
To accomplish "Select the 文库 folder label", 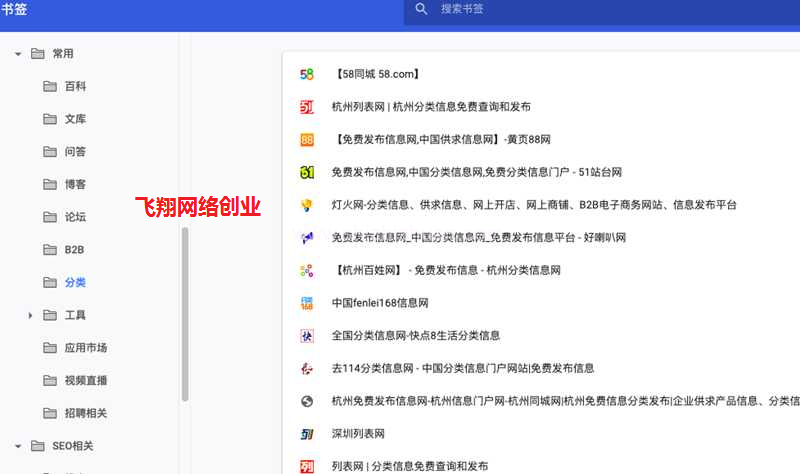I will pos(75,119).
